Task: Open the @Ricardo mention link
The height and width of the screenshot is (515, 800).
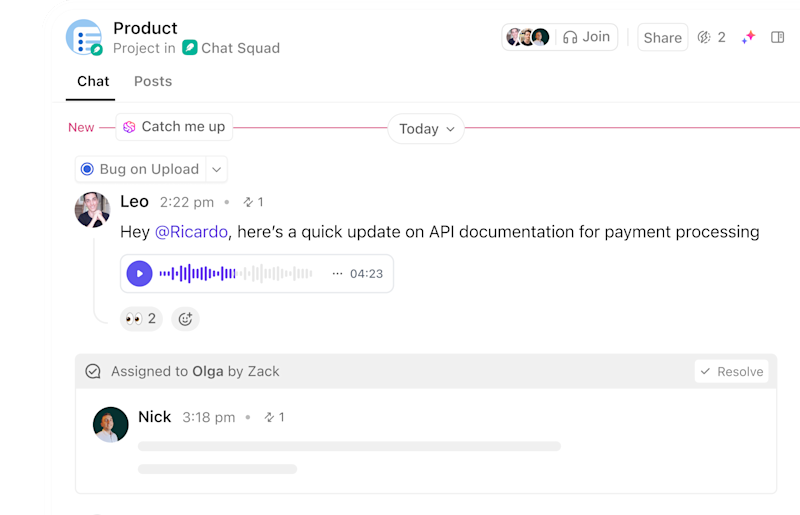Action: tap(191, 232)
